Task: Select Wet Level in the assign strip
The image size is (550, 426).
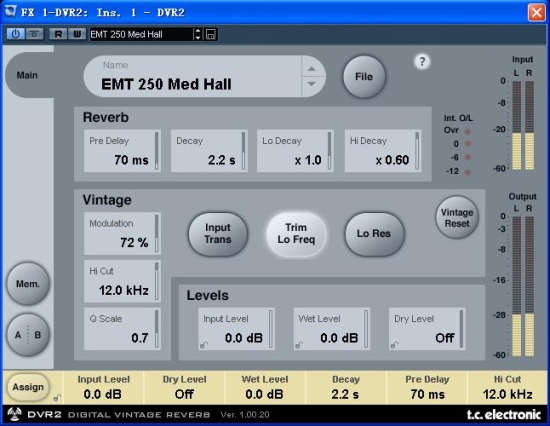Action: 264,387
